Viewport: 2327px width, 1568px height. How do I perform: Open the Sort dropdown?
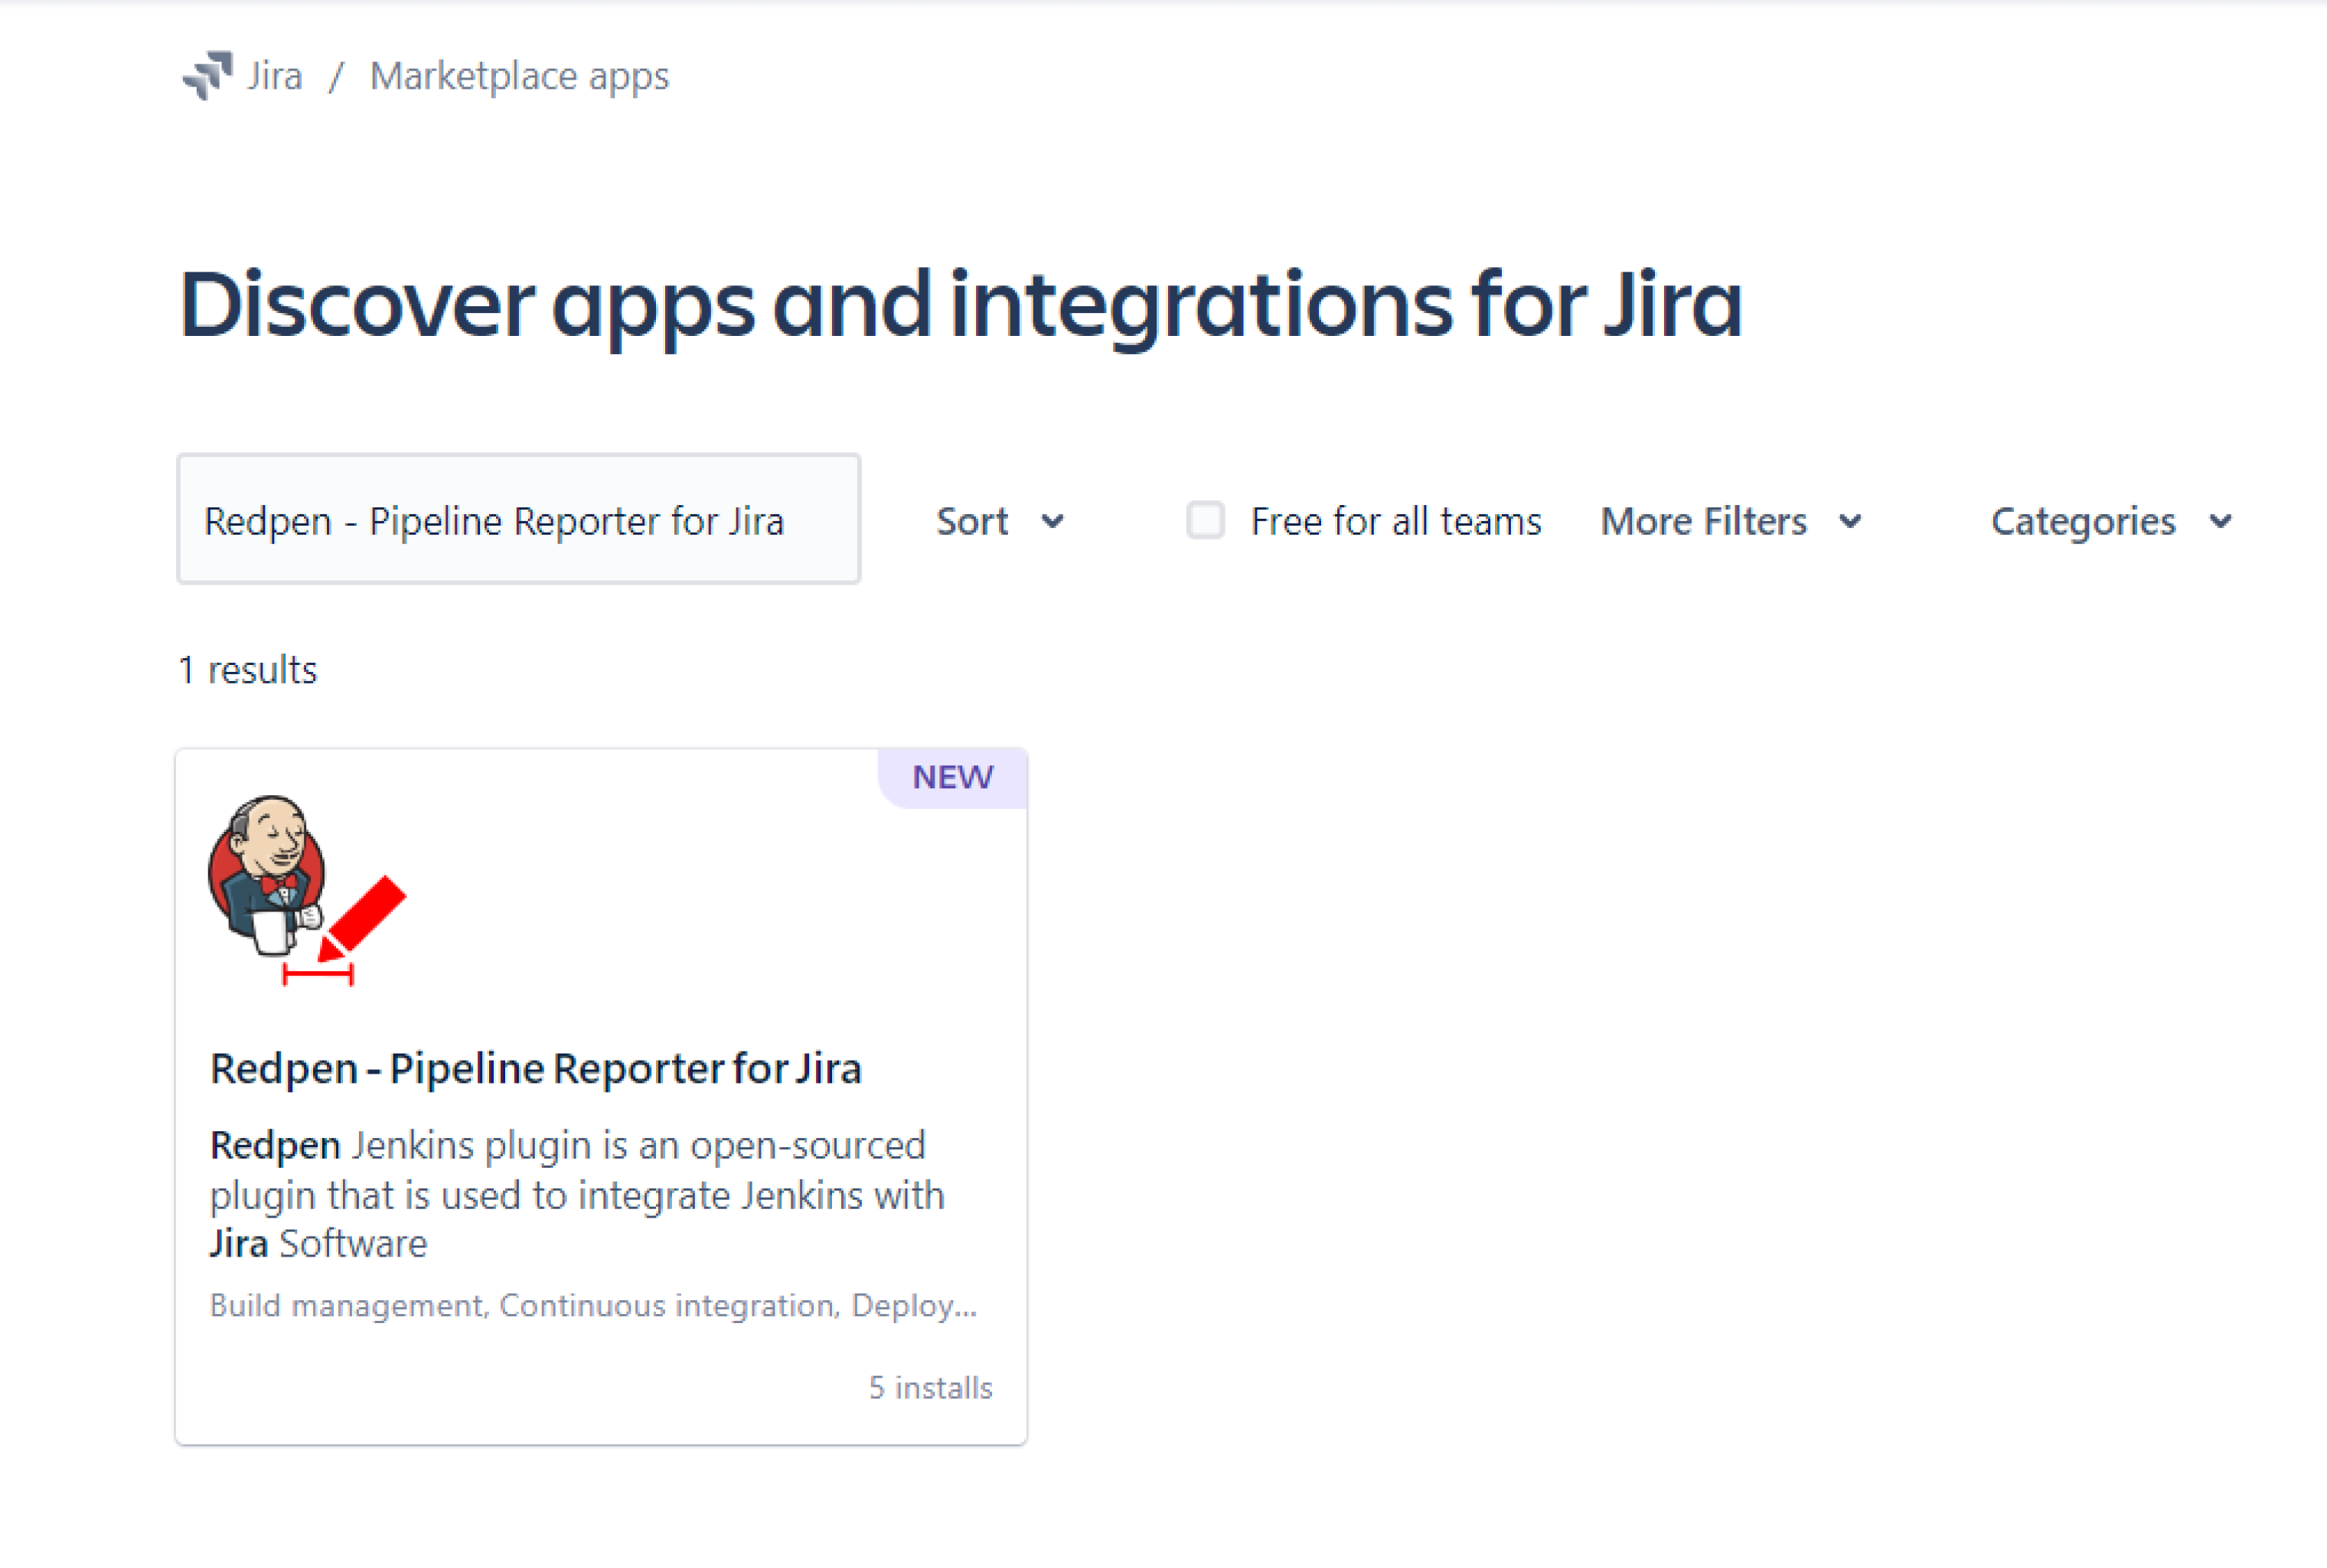coord(999,521)
